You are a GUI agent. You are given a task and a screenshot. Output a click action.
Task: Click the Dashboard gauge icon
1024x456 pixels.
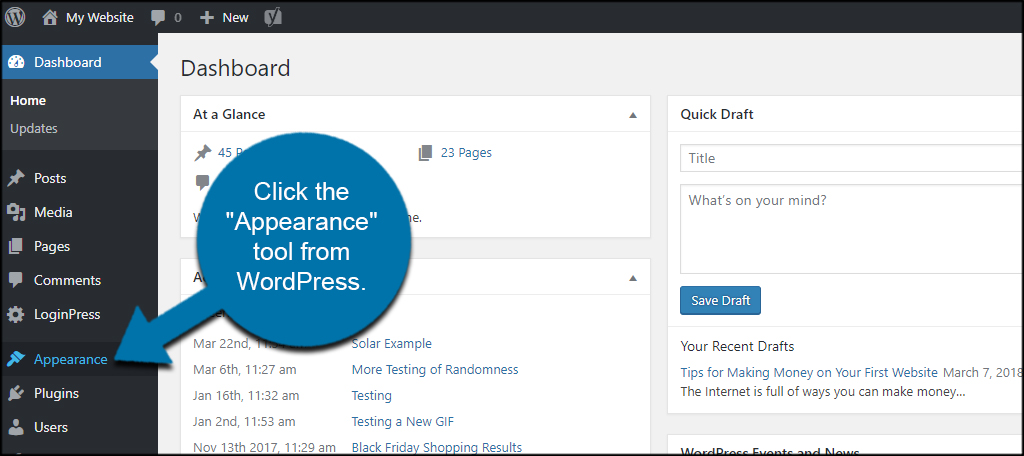pyautogui.click(x=16, y=63)
